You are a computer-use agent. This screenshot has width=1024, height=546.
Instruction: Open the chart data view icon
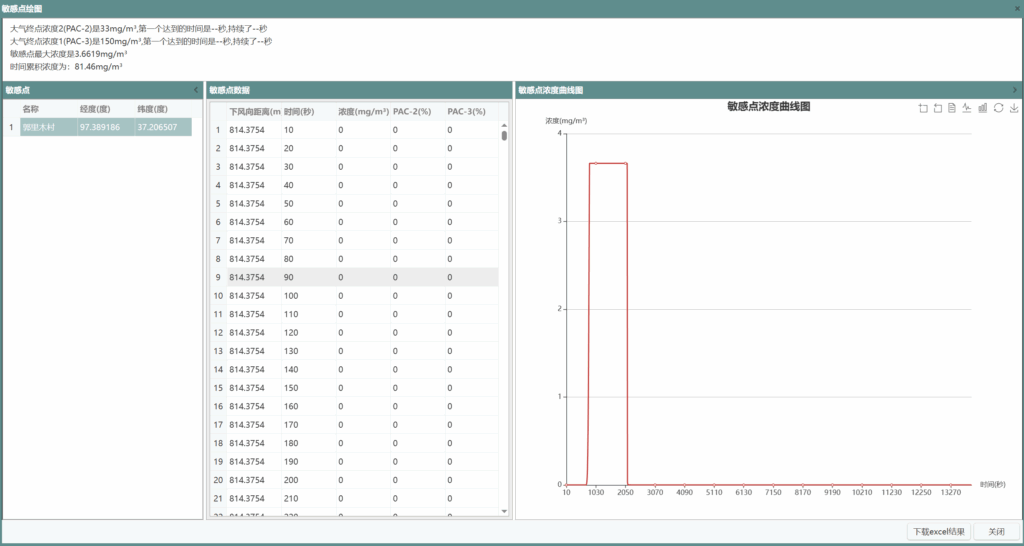click(953, 108)
